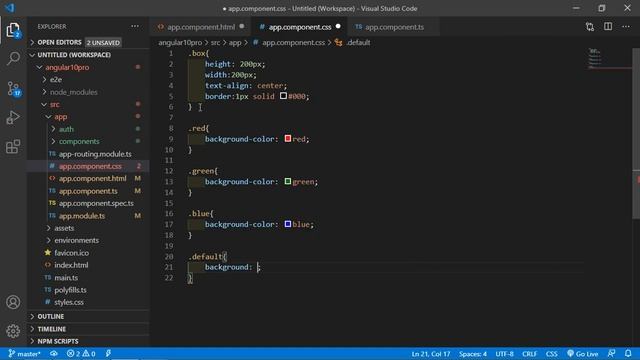The width and height of the screenshot is (640, 360).
Task: Click the blue color swatch on line 17
Action: [288, 224]
